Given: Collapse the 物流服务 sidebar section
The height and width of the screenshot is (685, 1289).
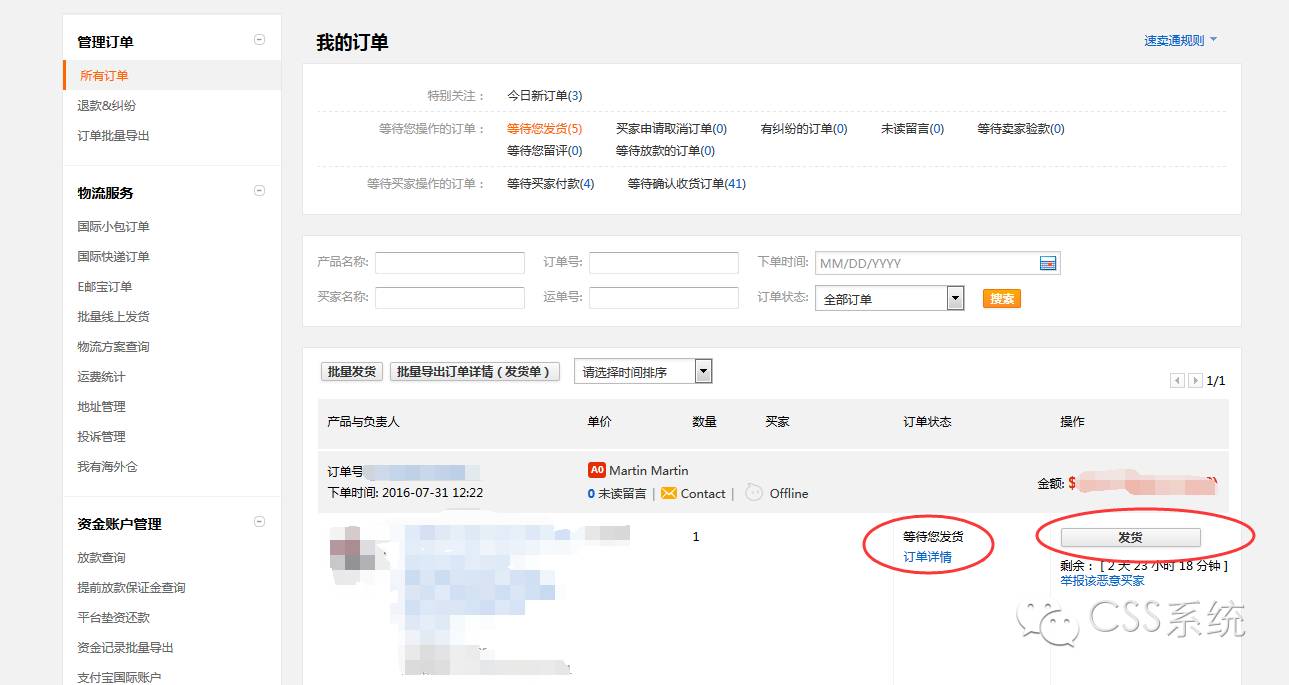Looking at the screenshot, I should pos(260,191).
